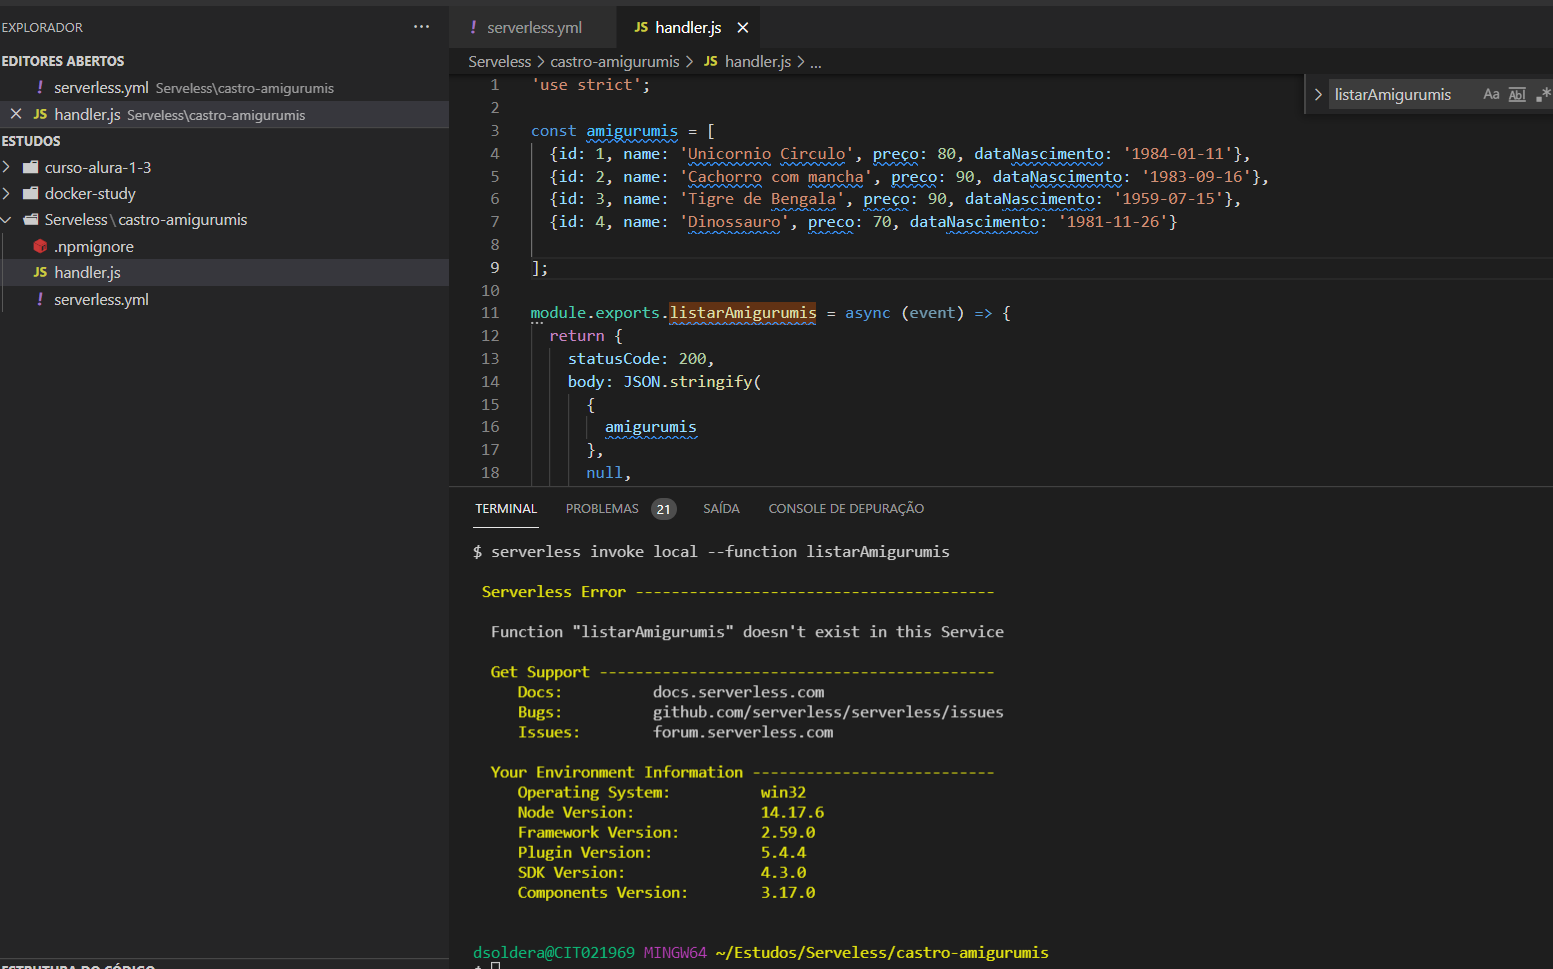This screenshot has height=969, width=1553.
Task: Click 'use strict' statement on line 1
Action: 591,85
